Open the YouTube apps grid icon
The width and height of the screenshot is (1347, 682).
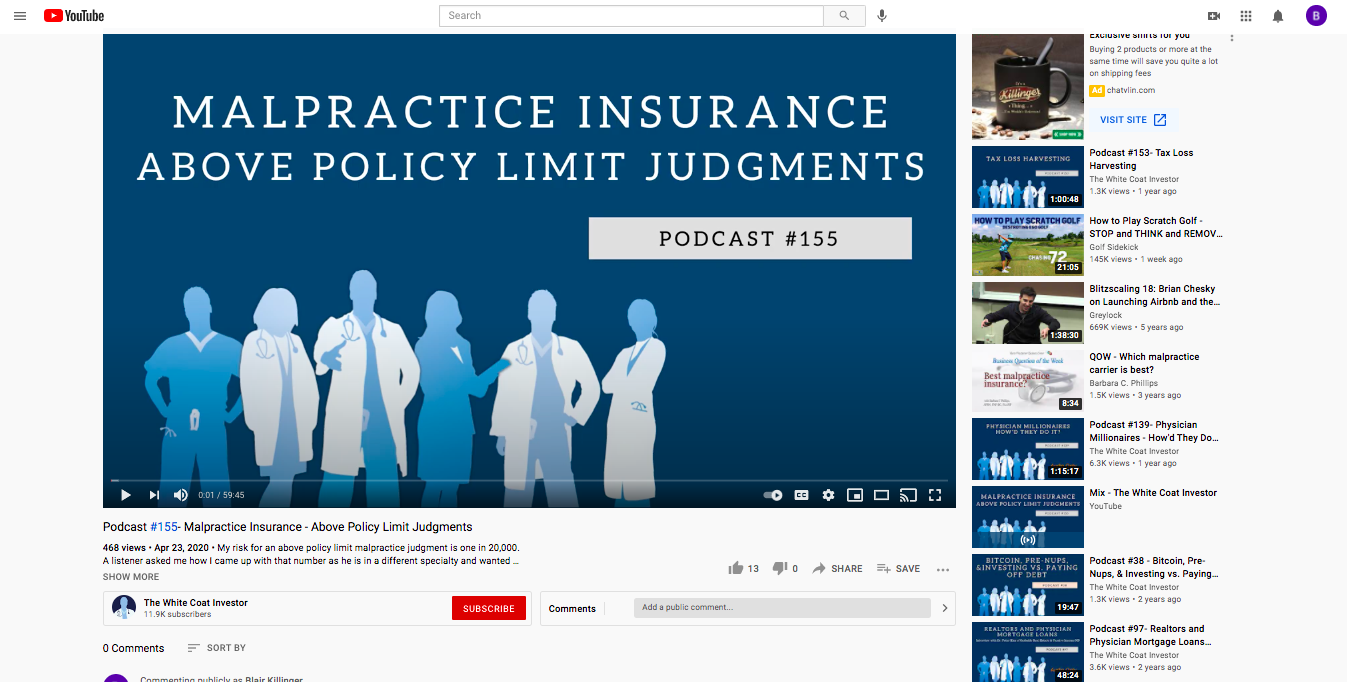pyautogui.click(x=1246, y=16)
